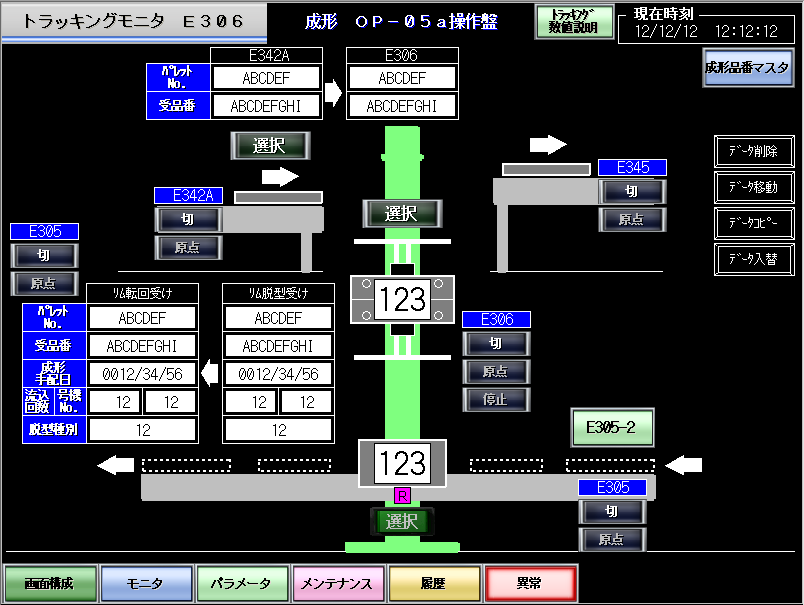804x605 pixels.
Task: Toggle the 切 switch under the E345 label
Action: (631, 191)
